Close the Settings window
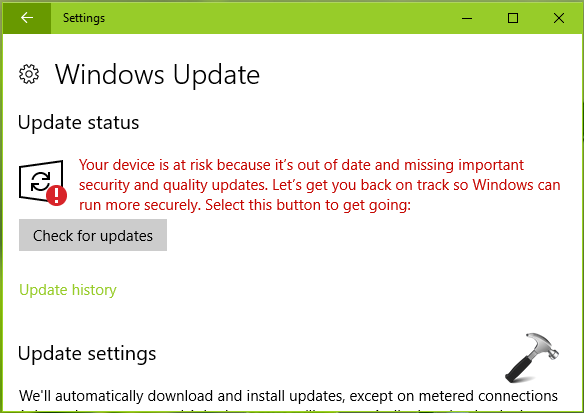This screenshot has width=584, height=413. click(x=559, y=18)
